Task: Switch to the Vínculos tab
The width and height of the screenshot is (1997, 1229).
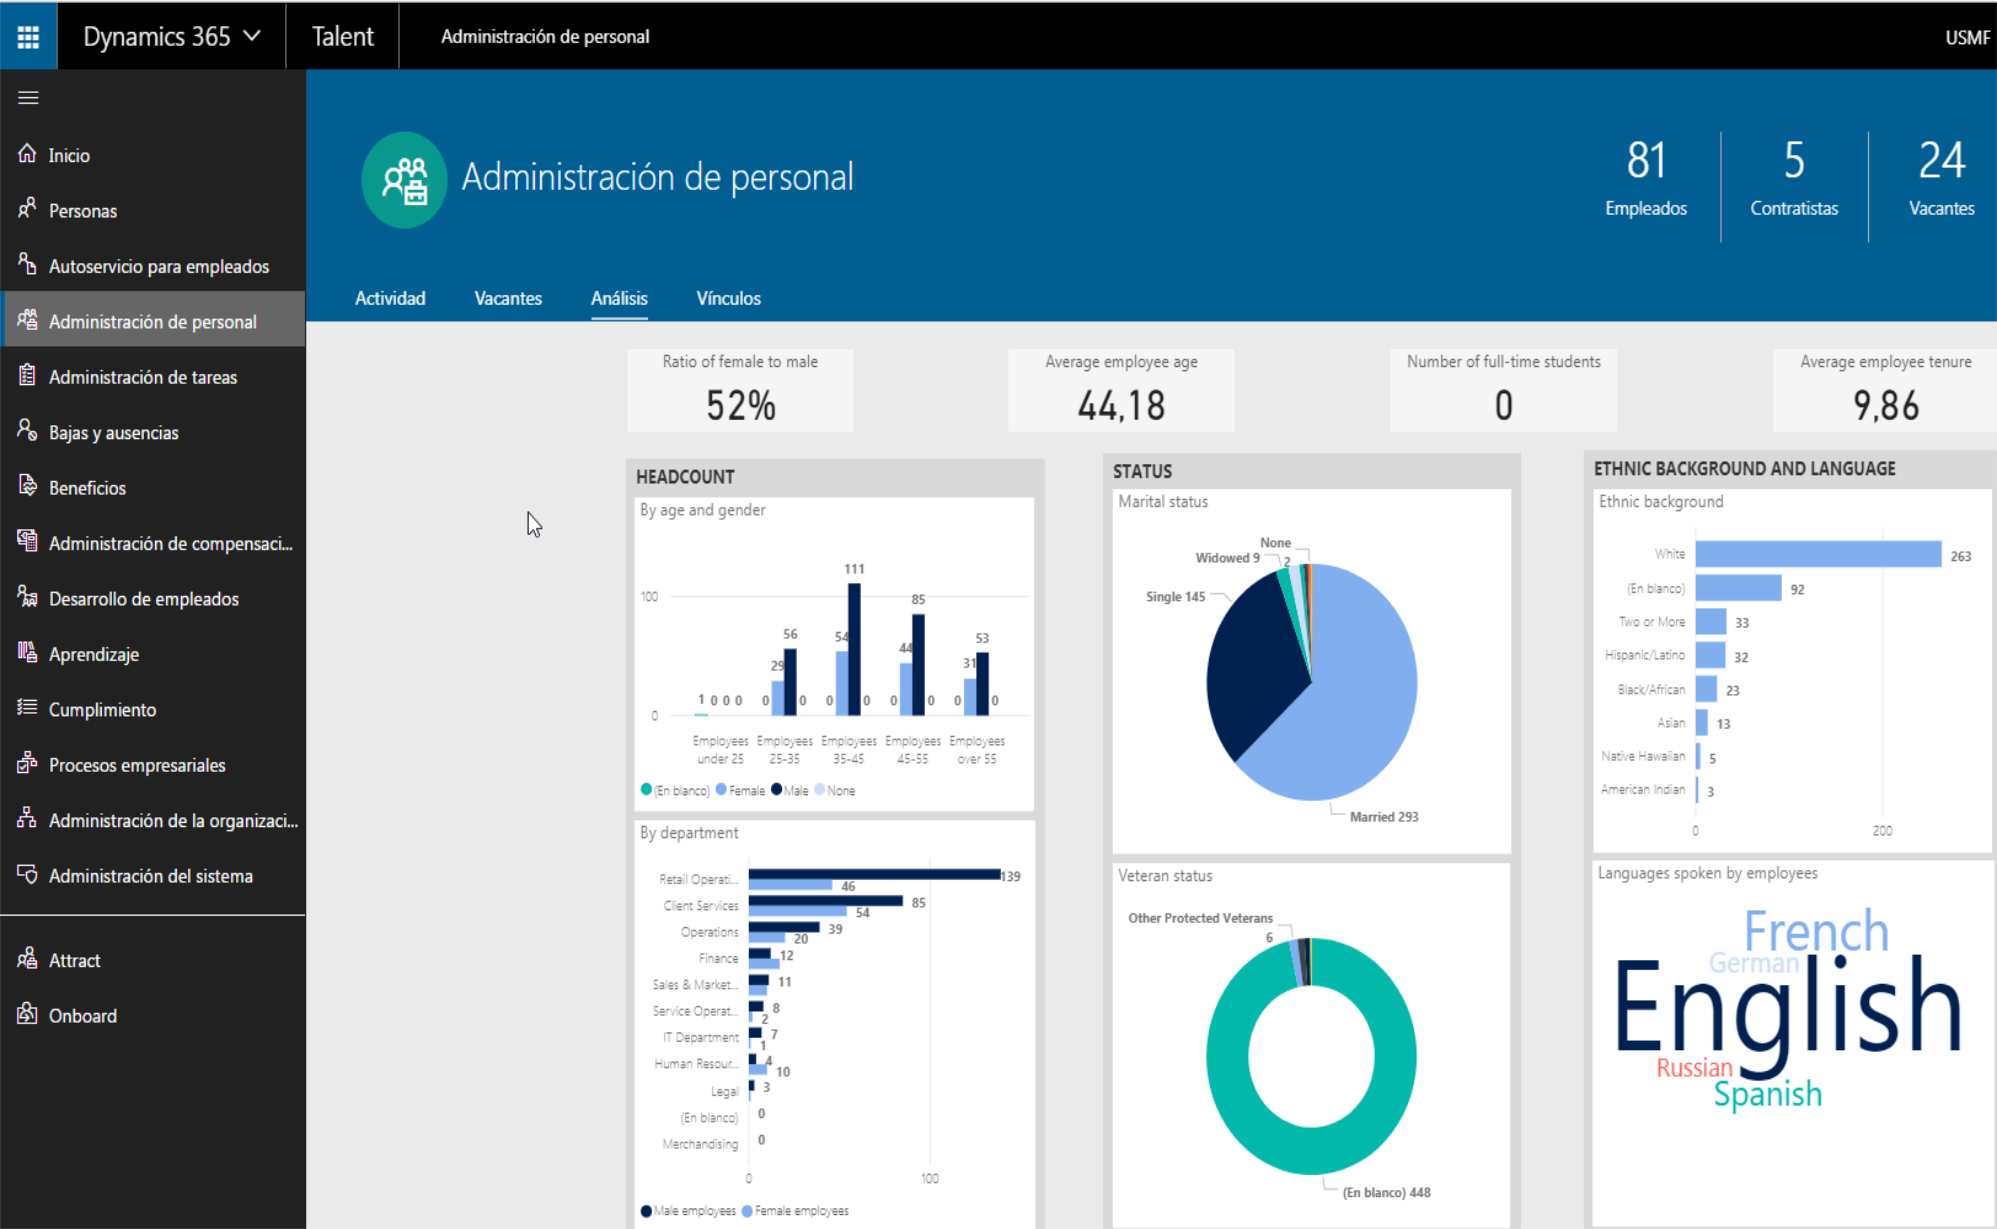Action: 728,298
